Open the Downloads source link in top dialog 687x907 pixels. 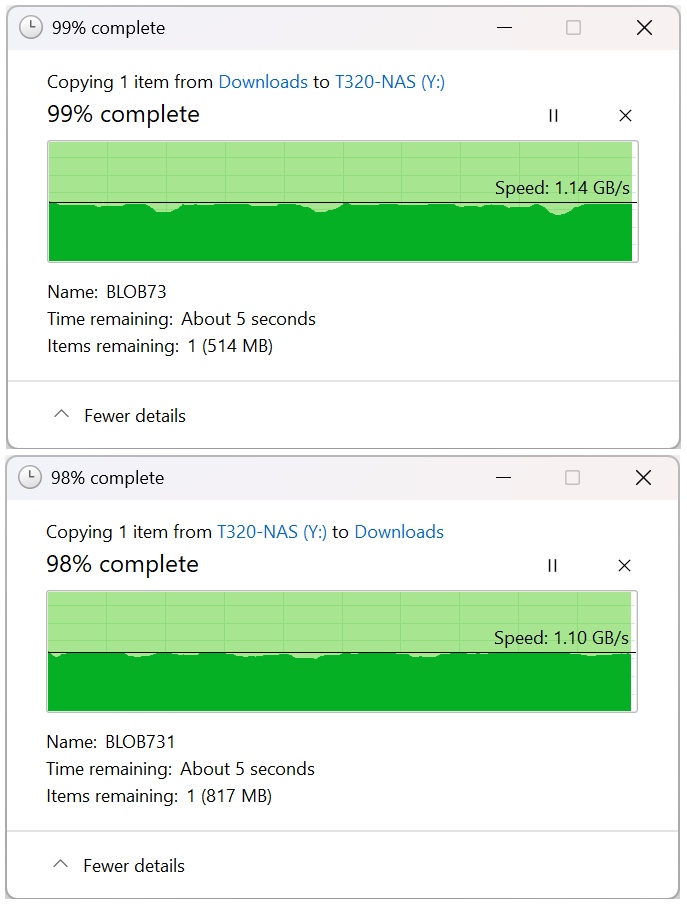click(263, 82)
